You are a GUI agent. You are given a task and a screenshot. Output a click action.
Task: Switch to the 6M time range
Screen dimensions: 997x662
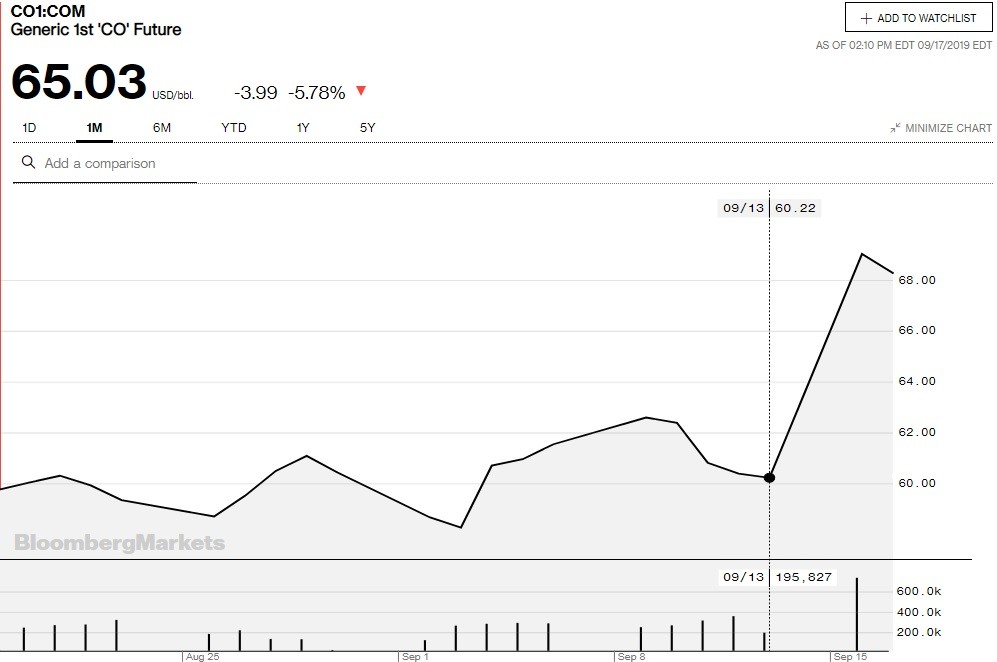pyautogui.click(x=162, y=128)
